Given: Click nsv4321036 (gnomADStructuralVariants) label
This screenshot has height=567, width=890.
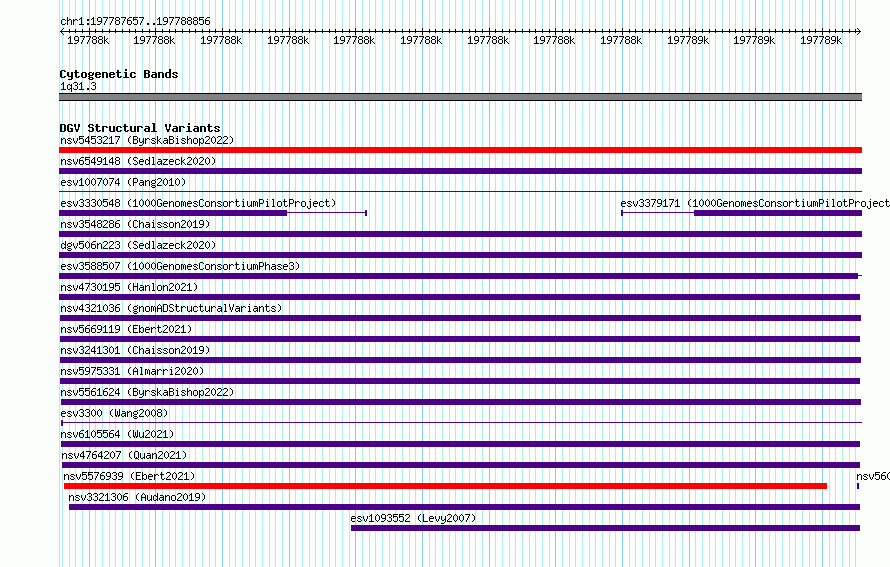Looking at the screenshot, I should pos(171,308).
